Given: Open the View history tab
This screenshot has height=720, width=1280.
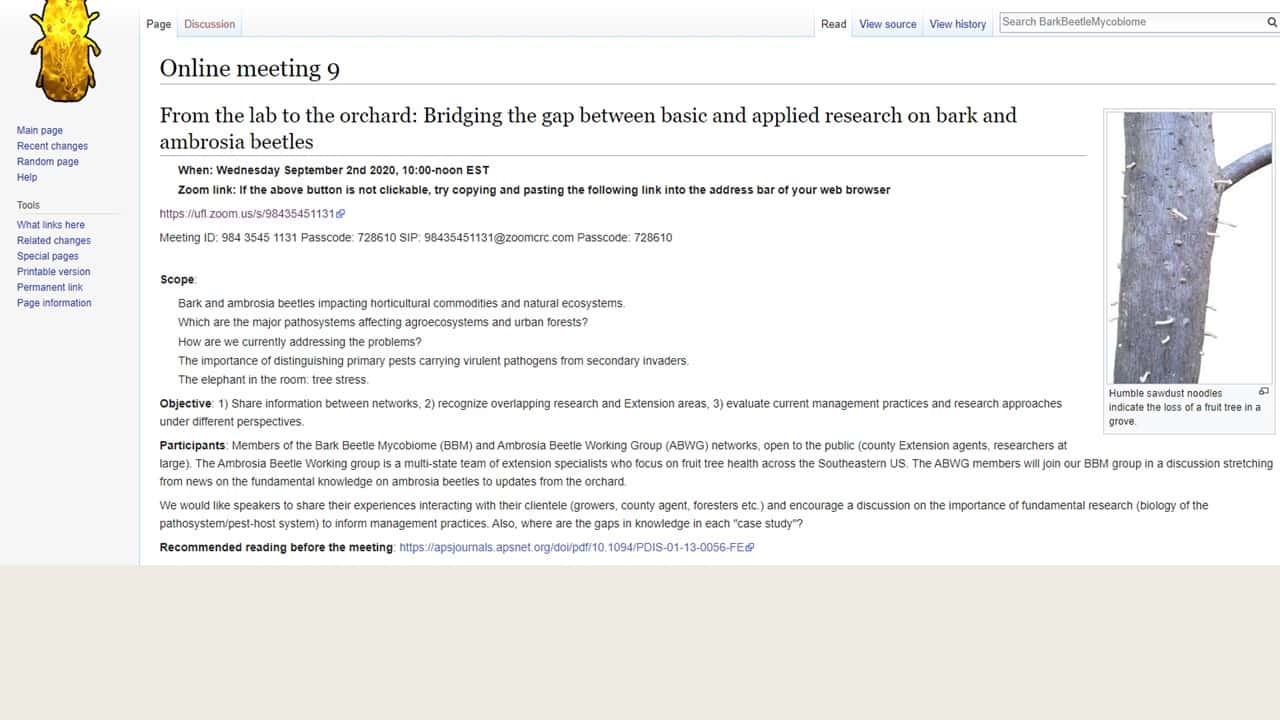Looking at the screenshot, I should (958, 24).
